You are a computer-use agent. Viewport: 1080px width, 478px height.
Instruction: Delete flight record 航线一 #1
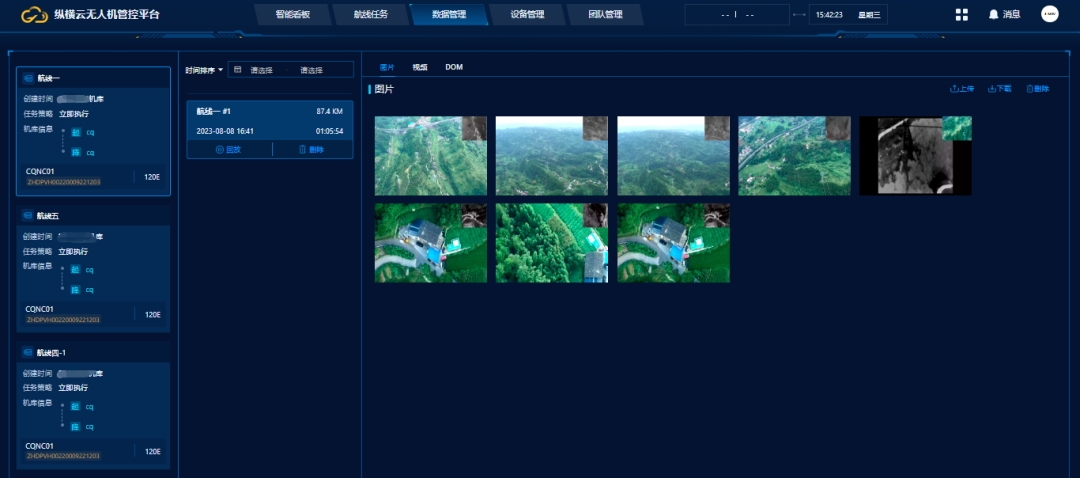pyautogui.click(x=311, y=149)
